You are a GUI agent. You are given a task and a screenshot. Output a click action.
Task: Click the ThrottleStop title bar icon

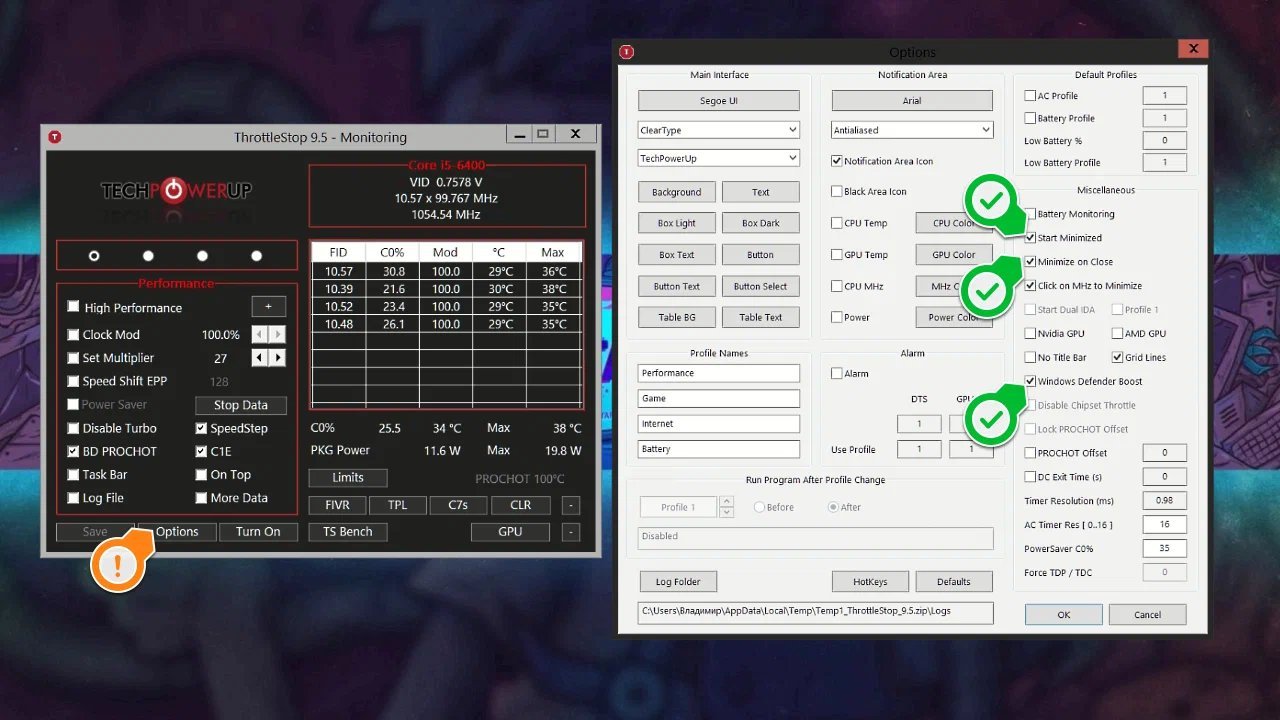56,136
